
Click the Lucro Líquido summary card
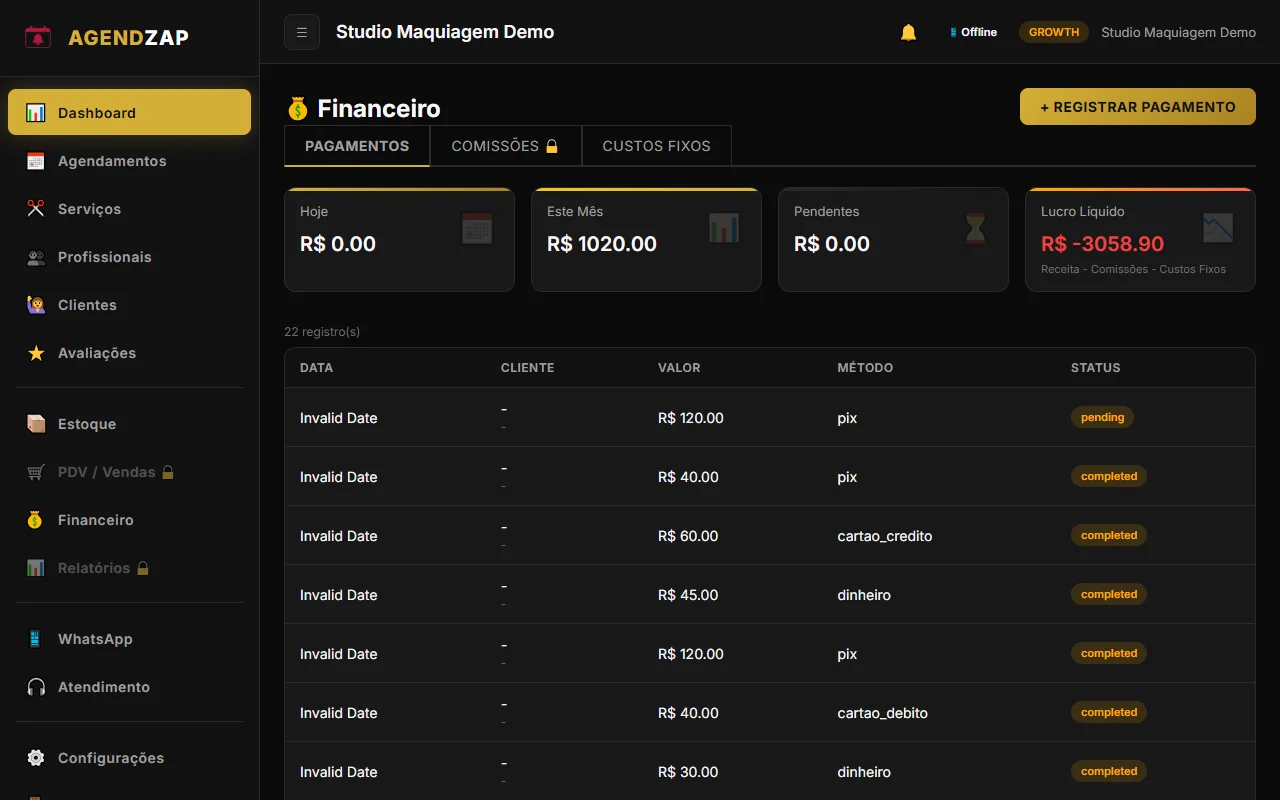[x=1140, y=240]
